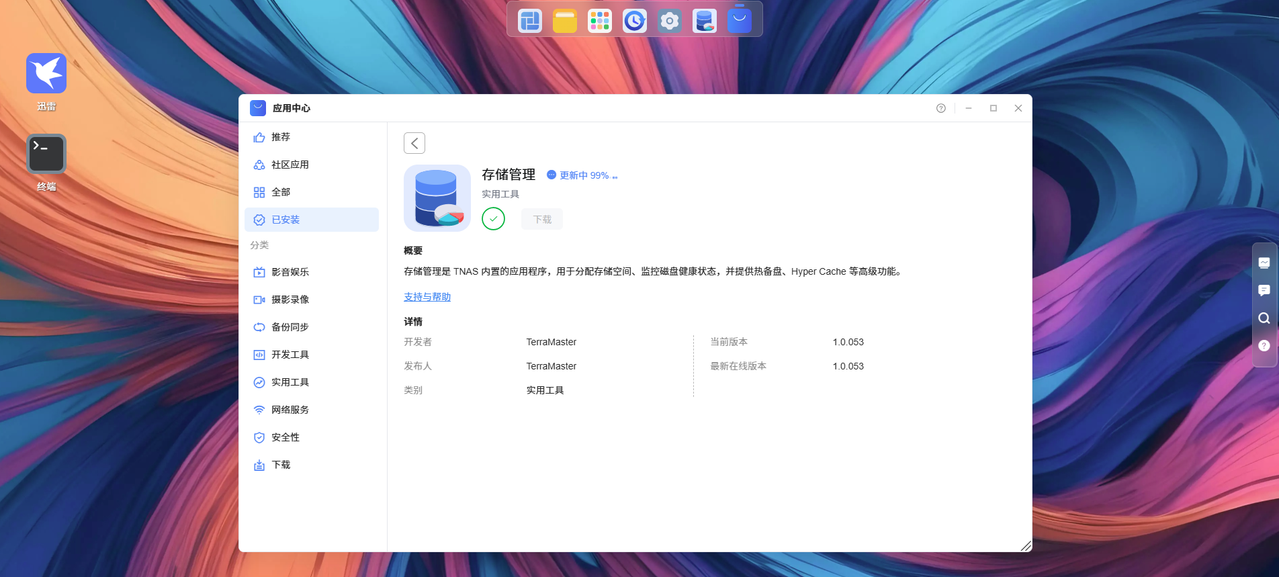
Task: Open the 影音娱乐 category
Action: pyautogui.click(x=312, y=272)
